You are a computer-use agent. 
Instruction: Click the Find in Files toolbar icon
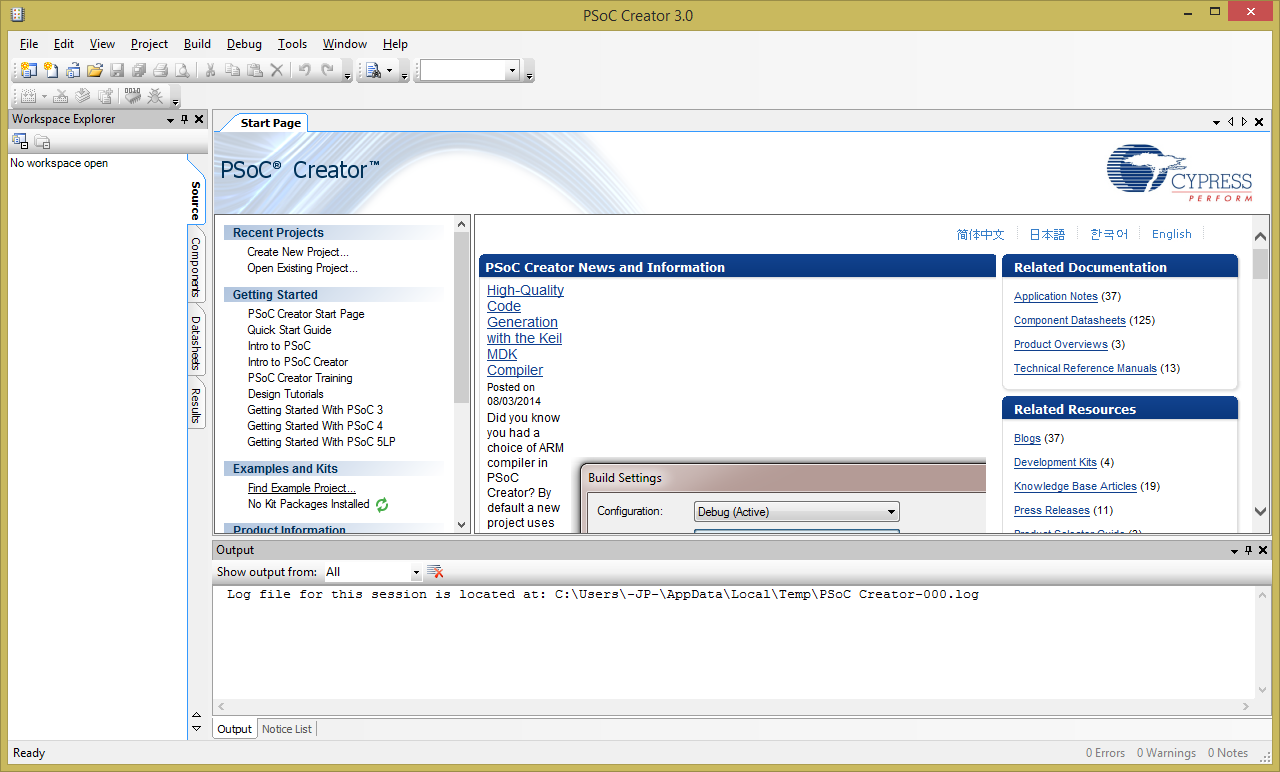(373, 70)
